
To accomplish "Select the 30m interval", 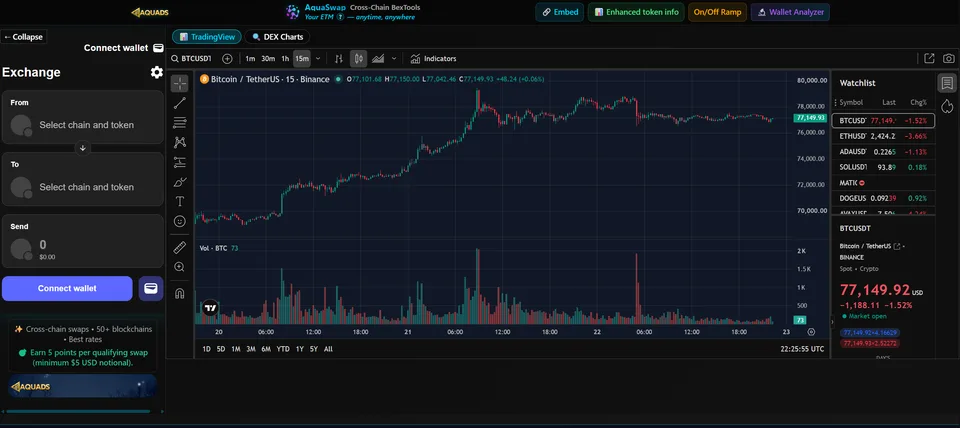I will click(x=268, y=59).
